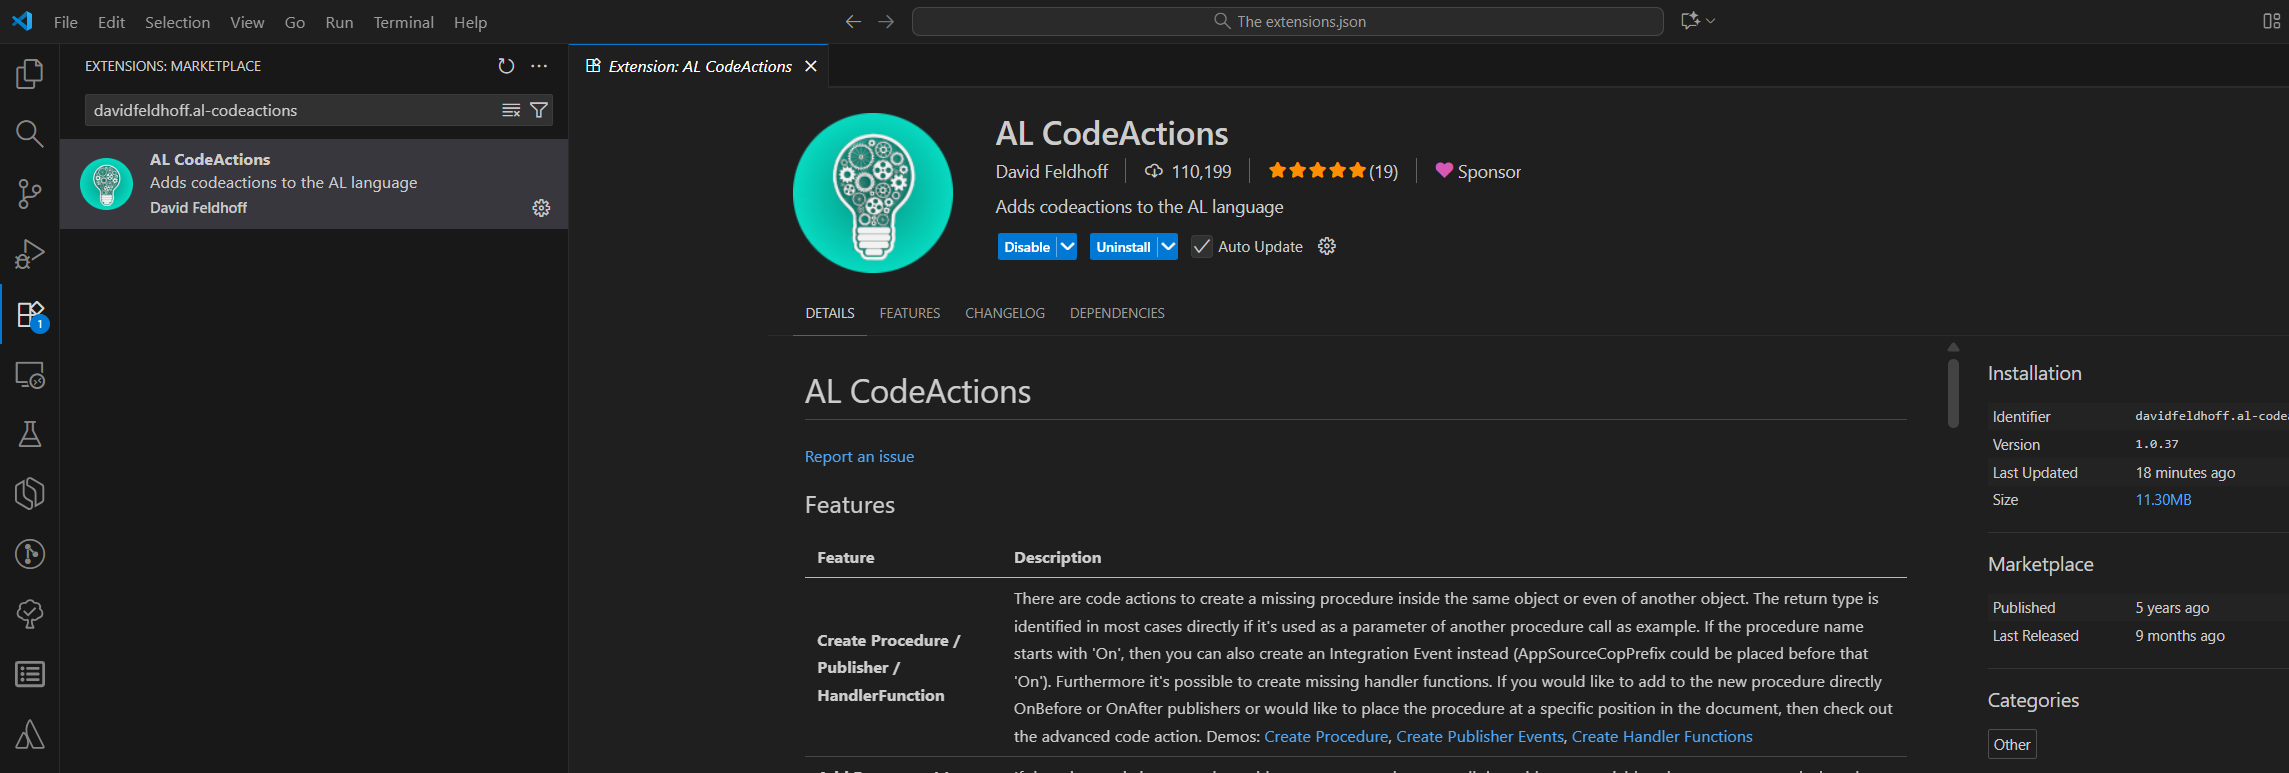Close the Extension: AL CodeActions tab
The width and height of the screenshot is (2289, 773).
tap(811, 66)
